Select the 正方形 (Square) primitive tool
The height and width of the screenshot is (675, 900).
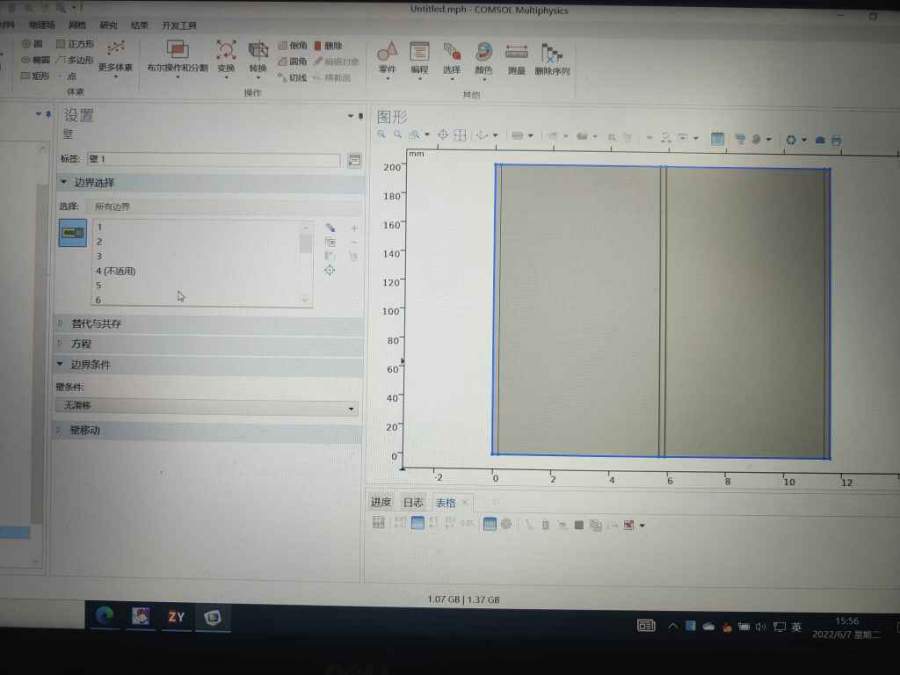(75, 44)
